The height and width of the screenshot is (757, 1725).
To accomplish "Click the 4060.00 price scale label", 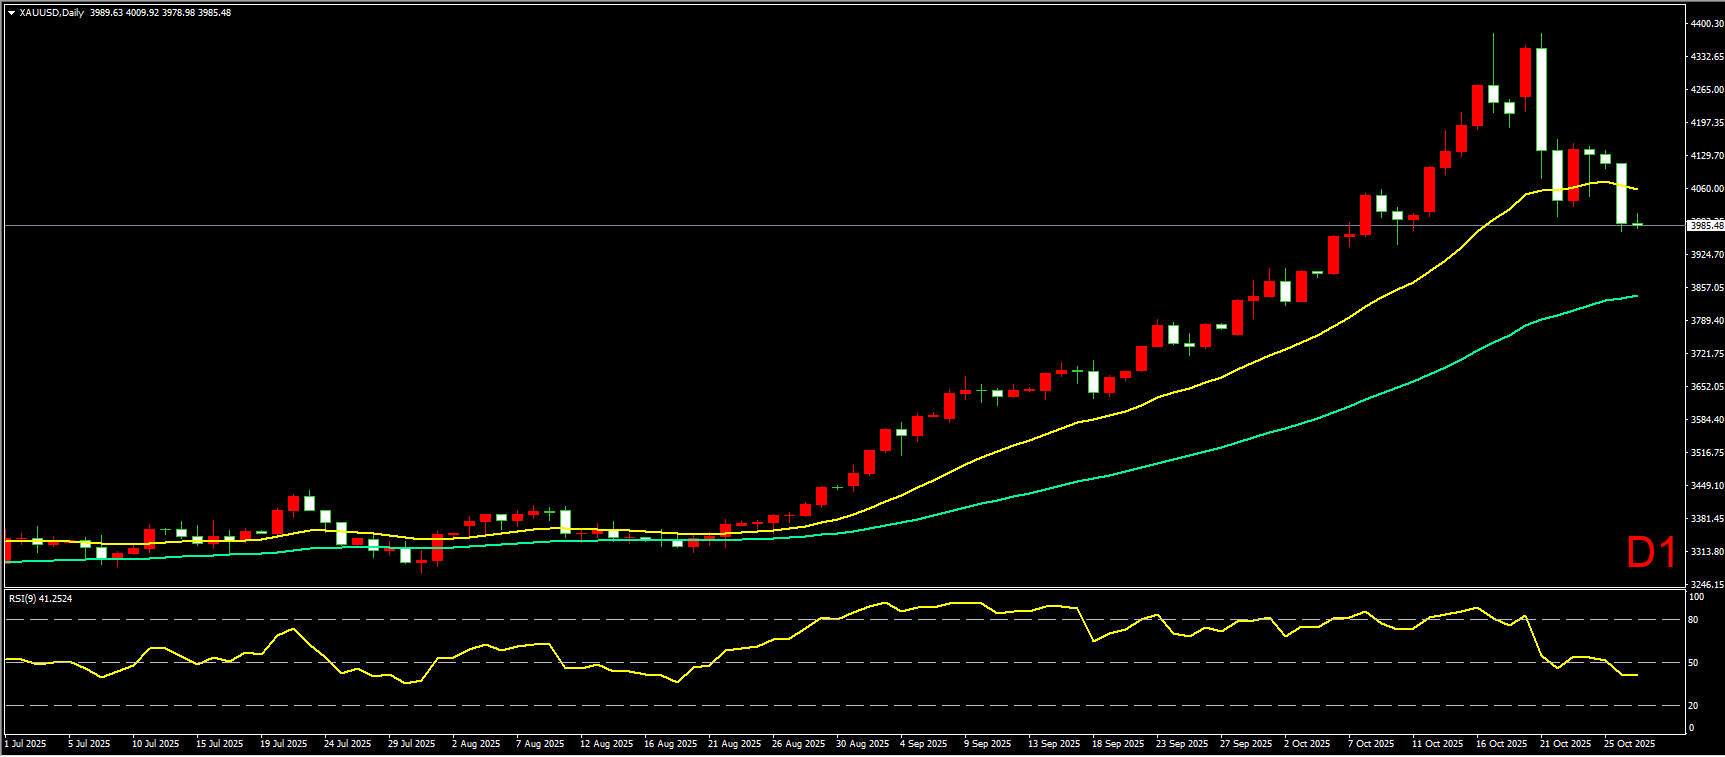I will click(1706, 189).
